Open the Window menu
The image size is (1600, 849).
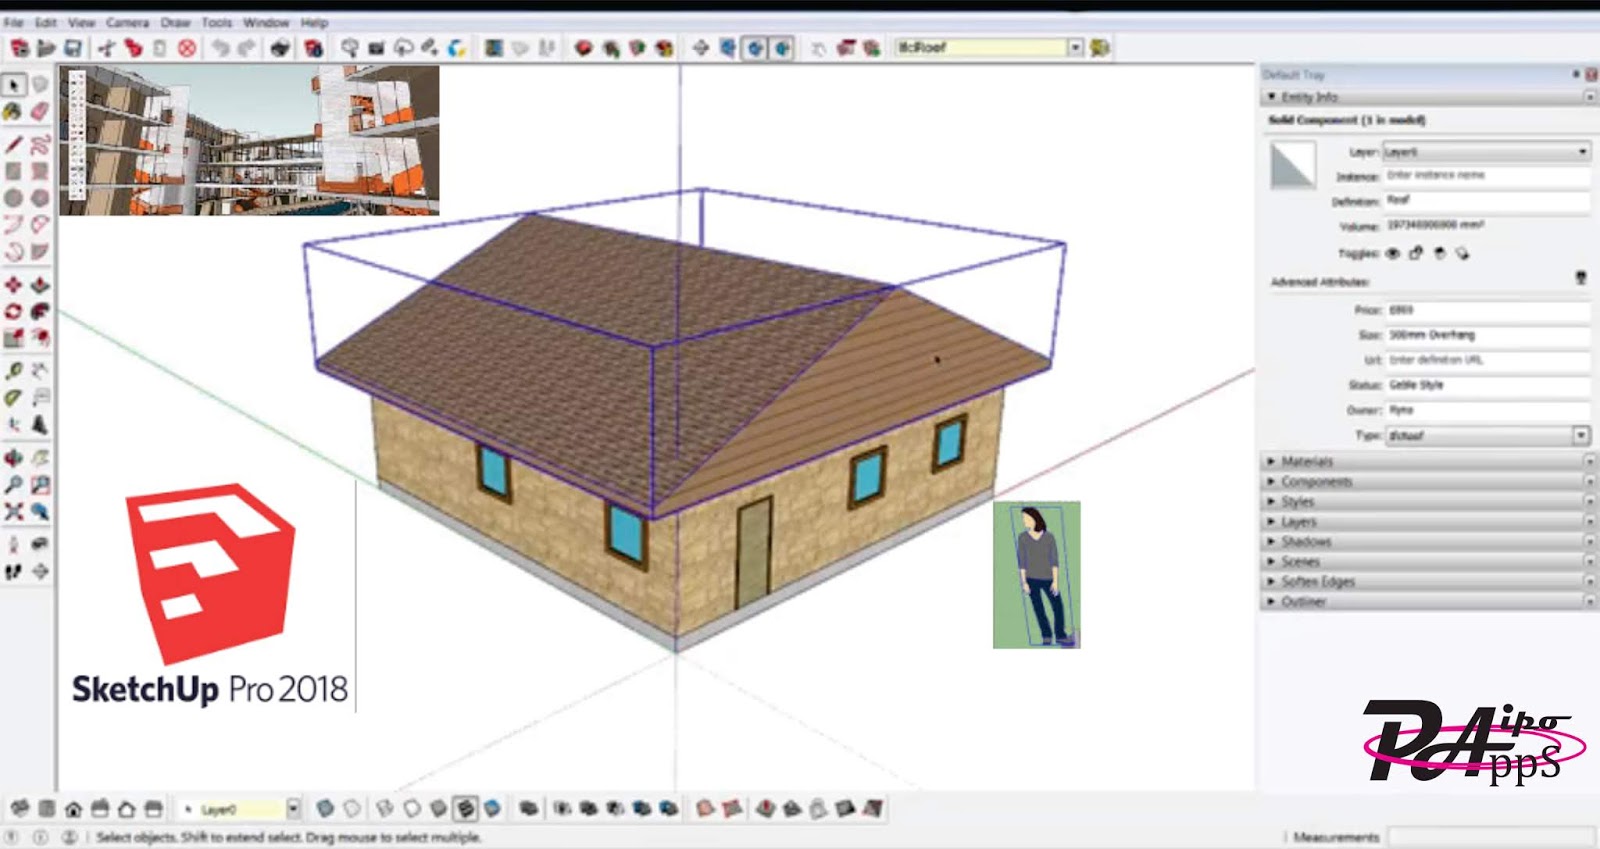click(266, 22)
